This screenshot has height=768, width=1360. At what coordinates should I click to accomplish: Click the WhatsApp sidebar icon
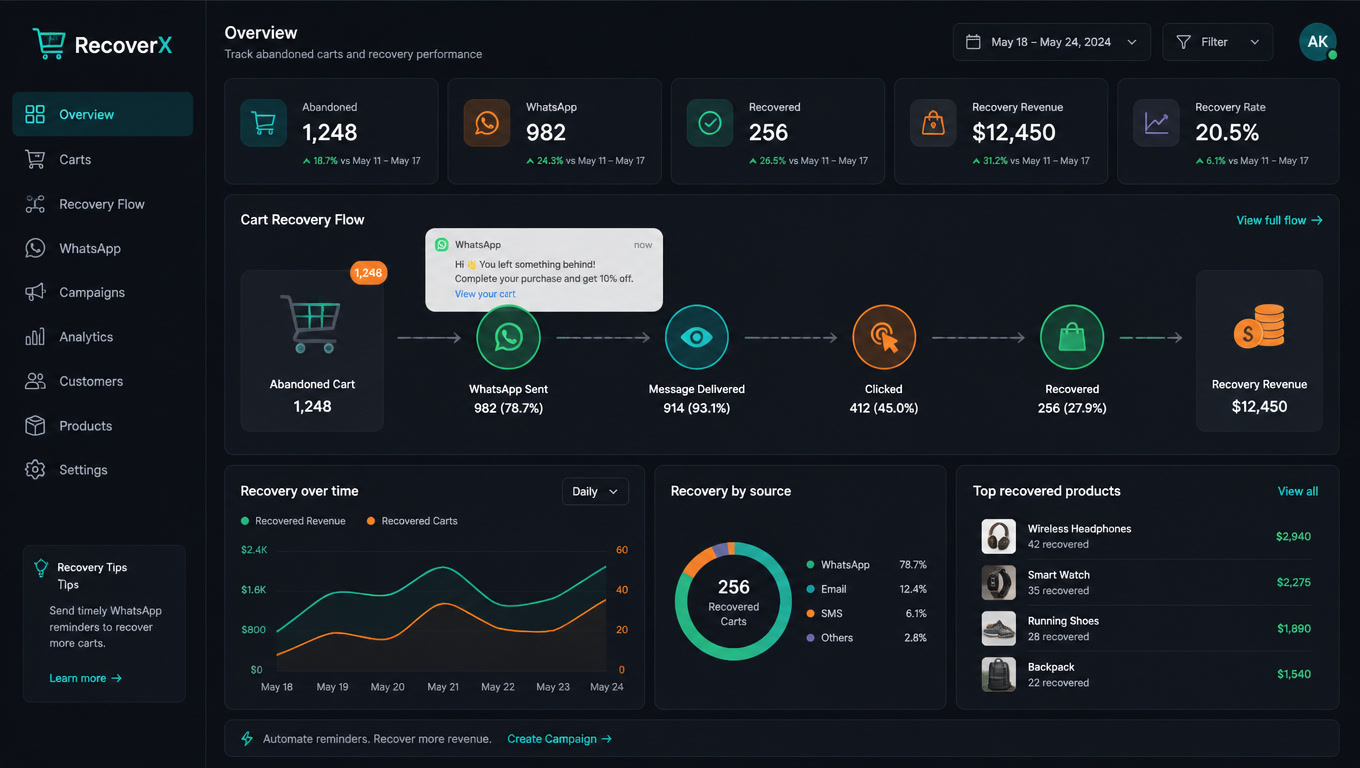click(35, 248)
